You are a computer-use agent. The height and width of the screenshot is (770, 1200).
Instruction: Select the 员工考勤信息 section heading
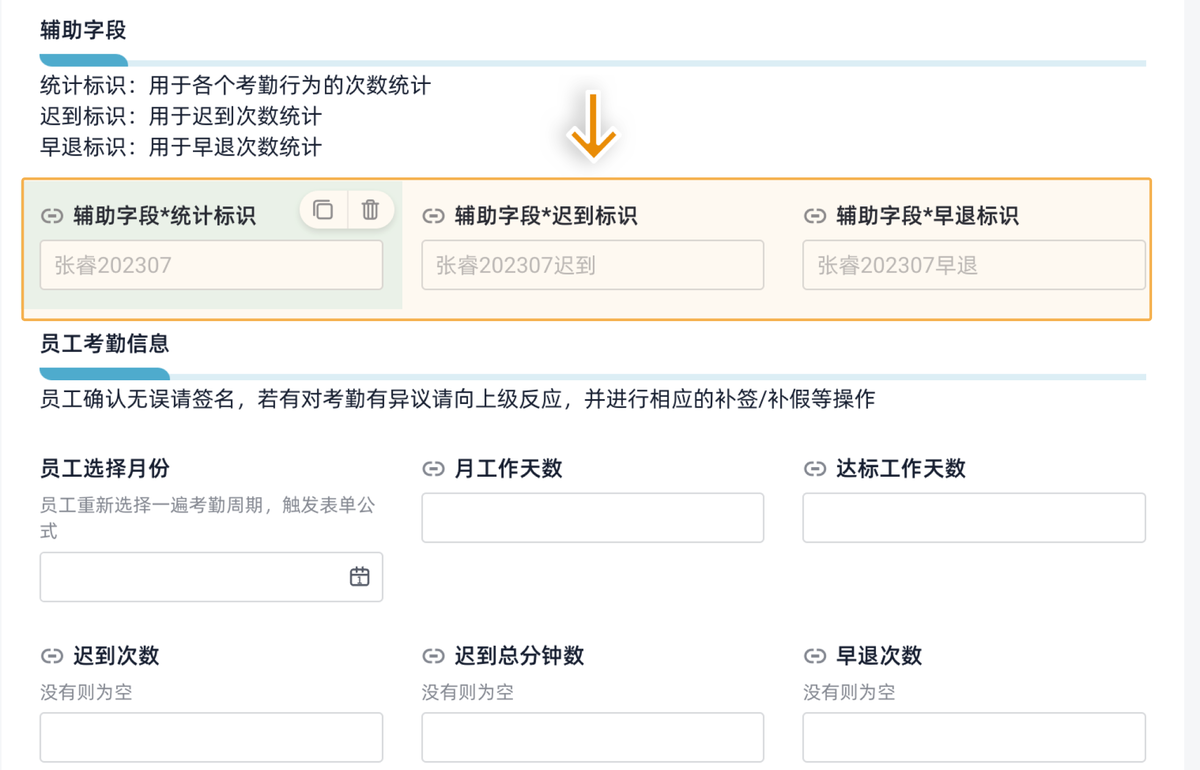coord(104,344)
